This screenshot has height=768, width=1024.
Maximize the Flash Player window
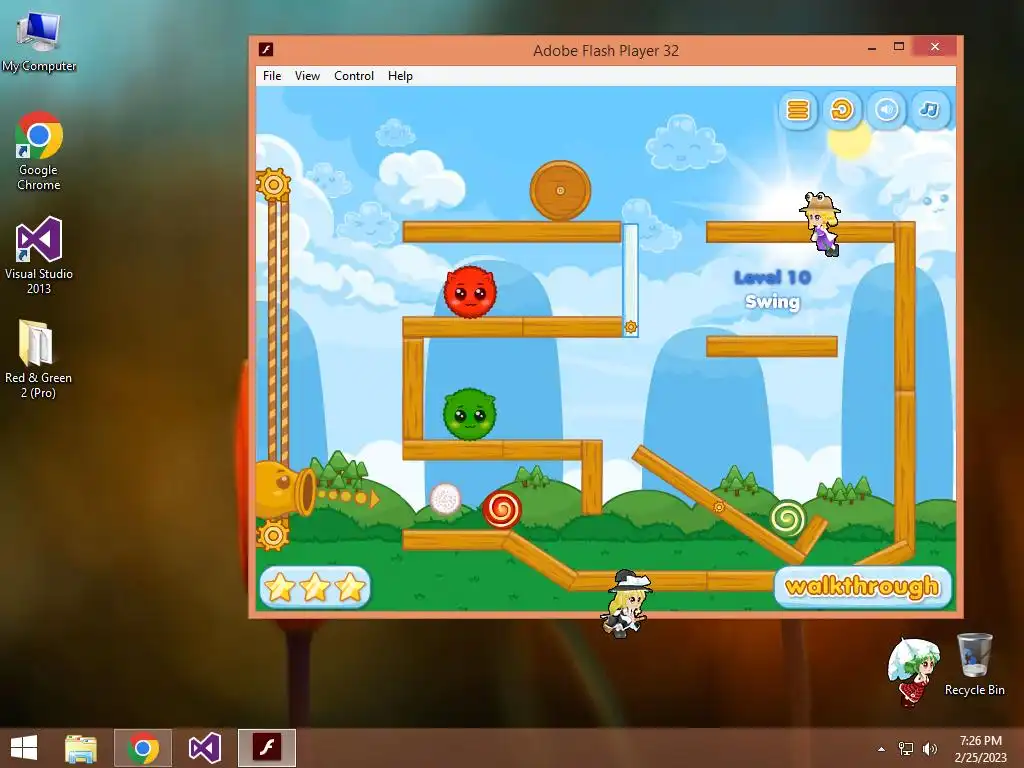(899, 47)
